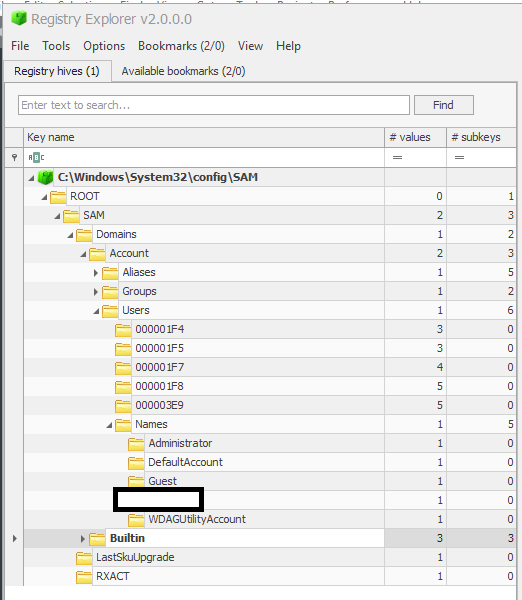Open the Bookmarks (2/0) menu

point(181,46)
